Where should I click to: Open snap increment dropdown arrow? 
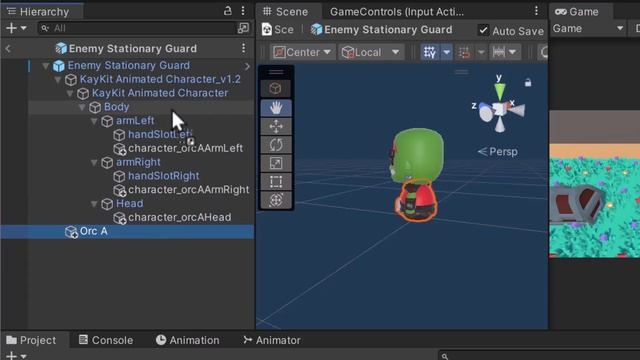(x=513, y=52)
